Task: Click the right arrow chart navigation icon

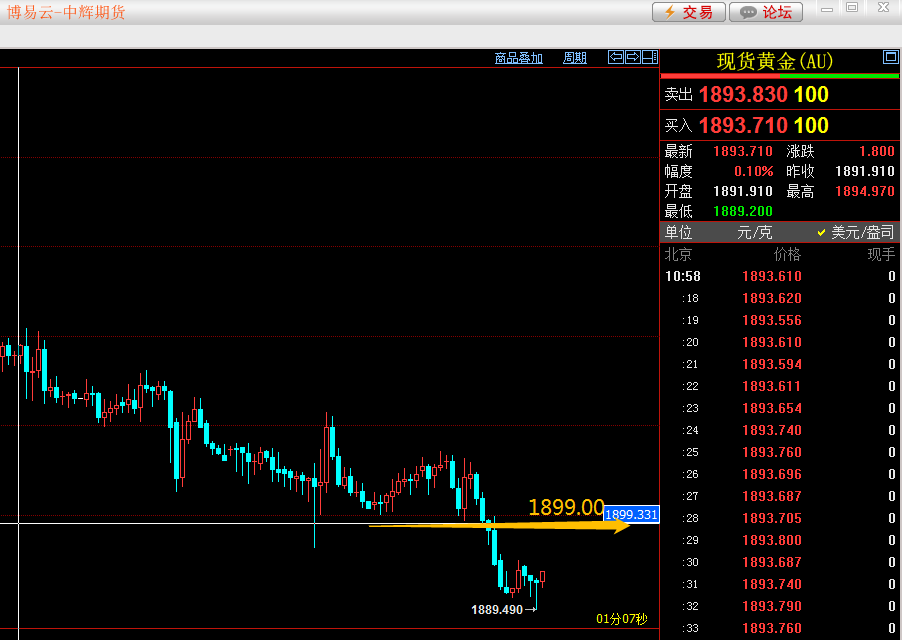Action: [x=633, y=57]
